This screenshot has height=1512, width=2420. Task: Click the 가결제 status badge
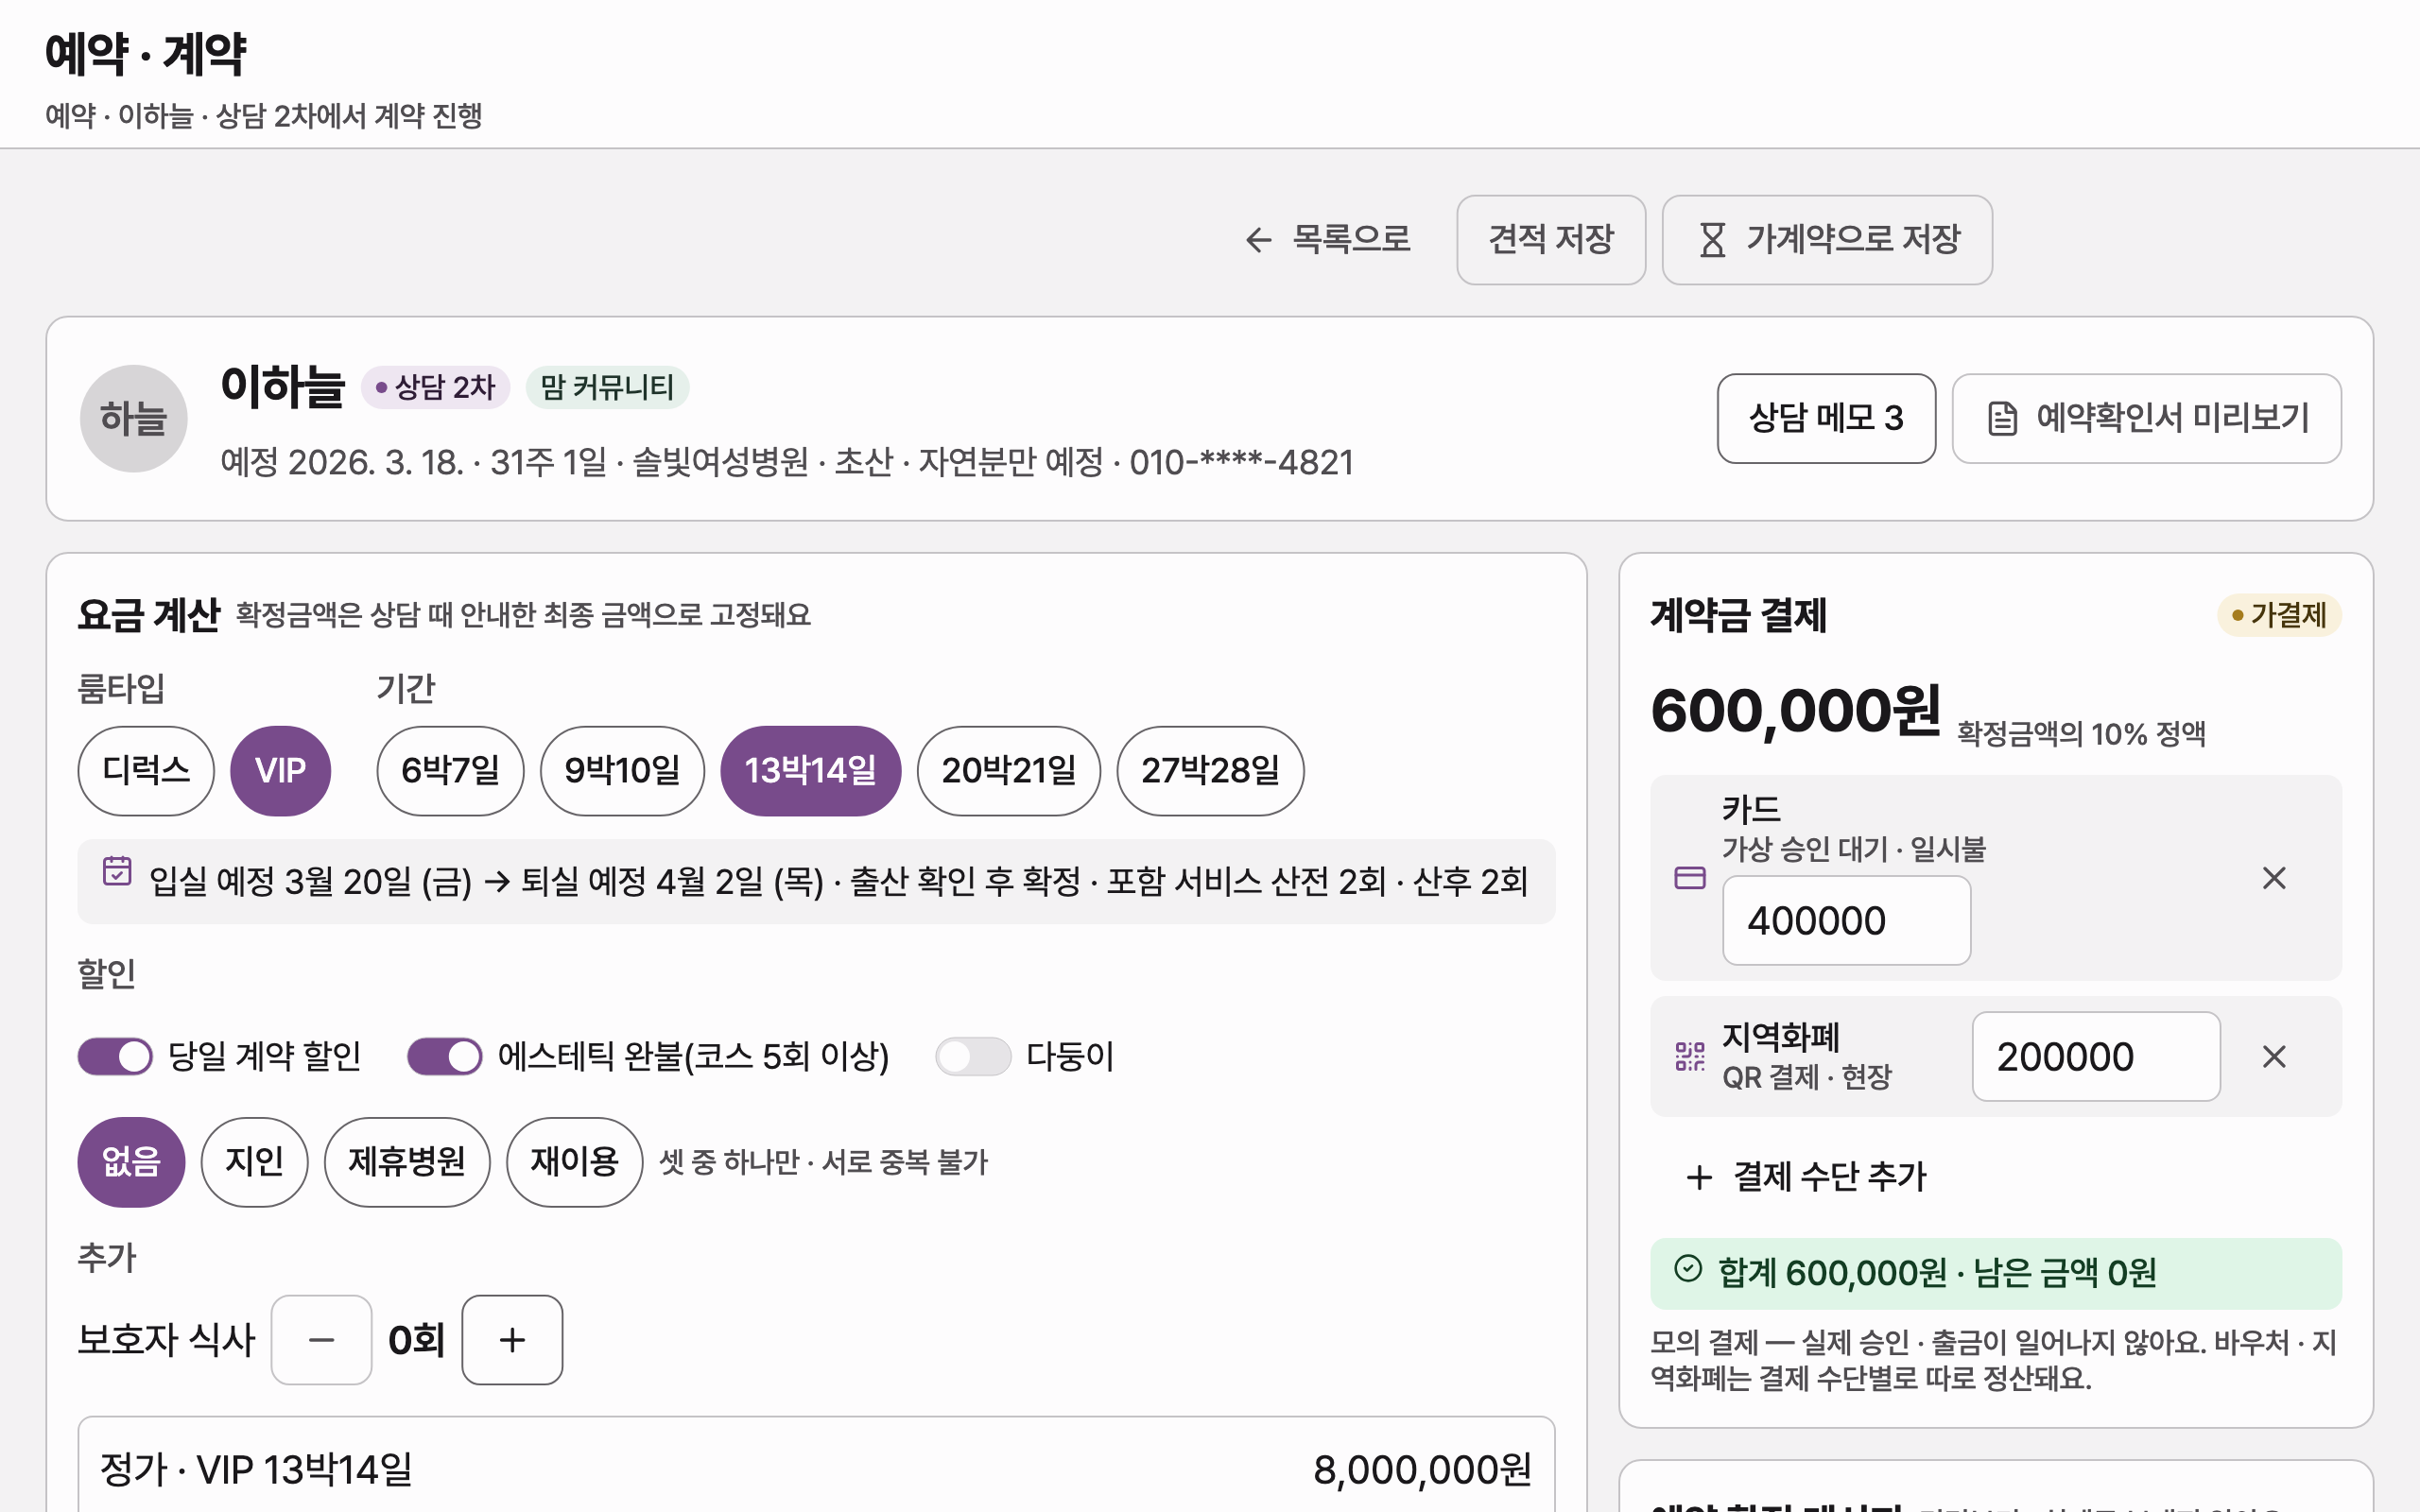click(2279, 615)
